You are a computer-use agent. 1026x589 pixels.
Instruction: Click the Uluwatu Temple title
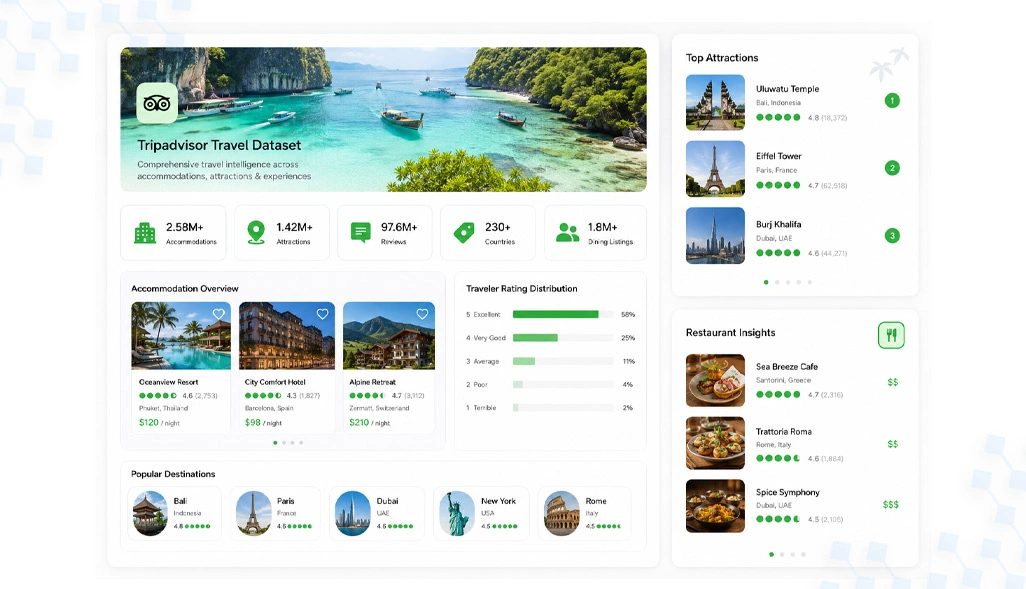787,89
